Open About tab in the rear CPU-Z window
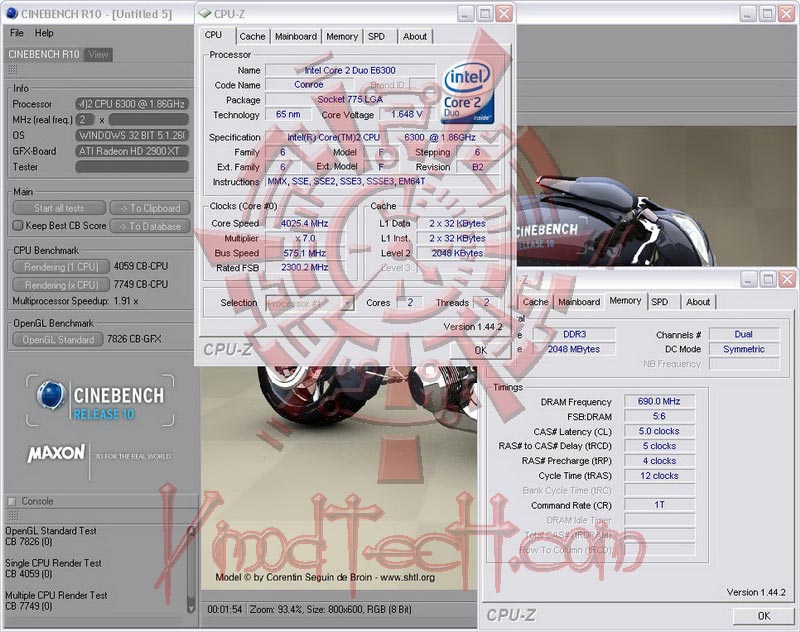 click(698, 302)
